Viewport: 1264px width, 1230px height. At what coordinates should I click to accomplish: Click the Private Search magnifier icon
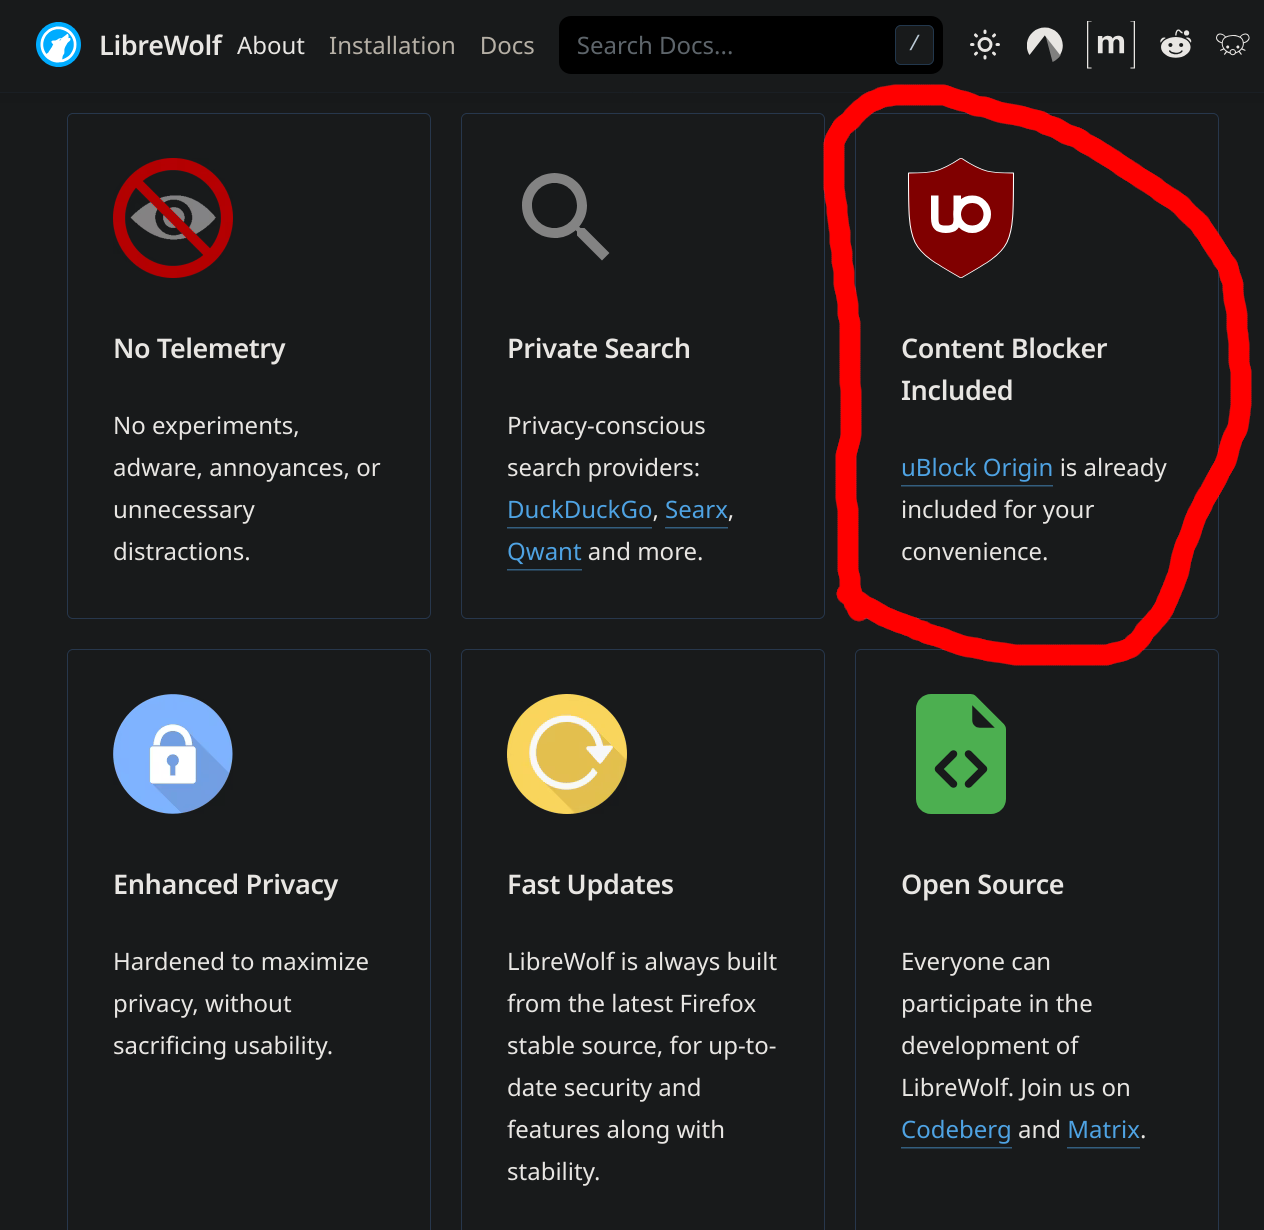click(x=565, y=217)
